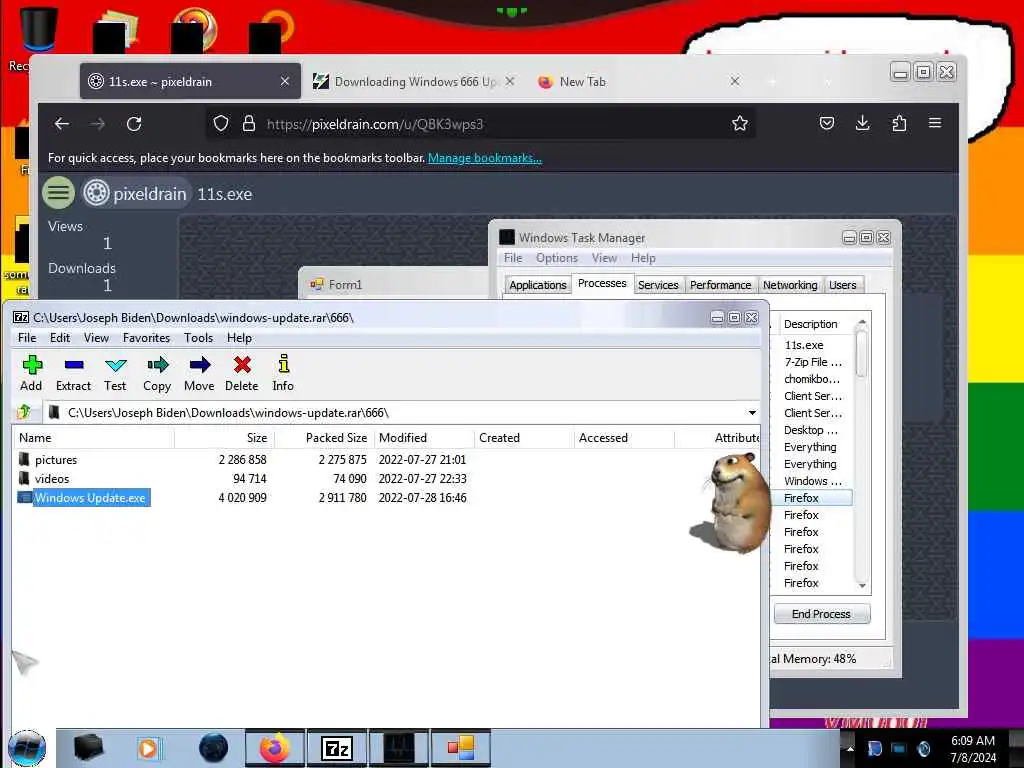Open the Firefox extensions icon
The width and height of the screenshot is (1024, 768).
click(899, 123)
